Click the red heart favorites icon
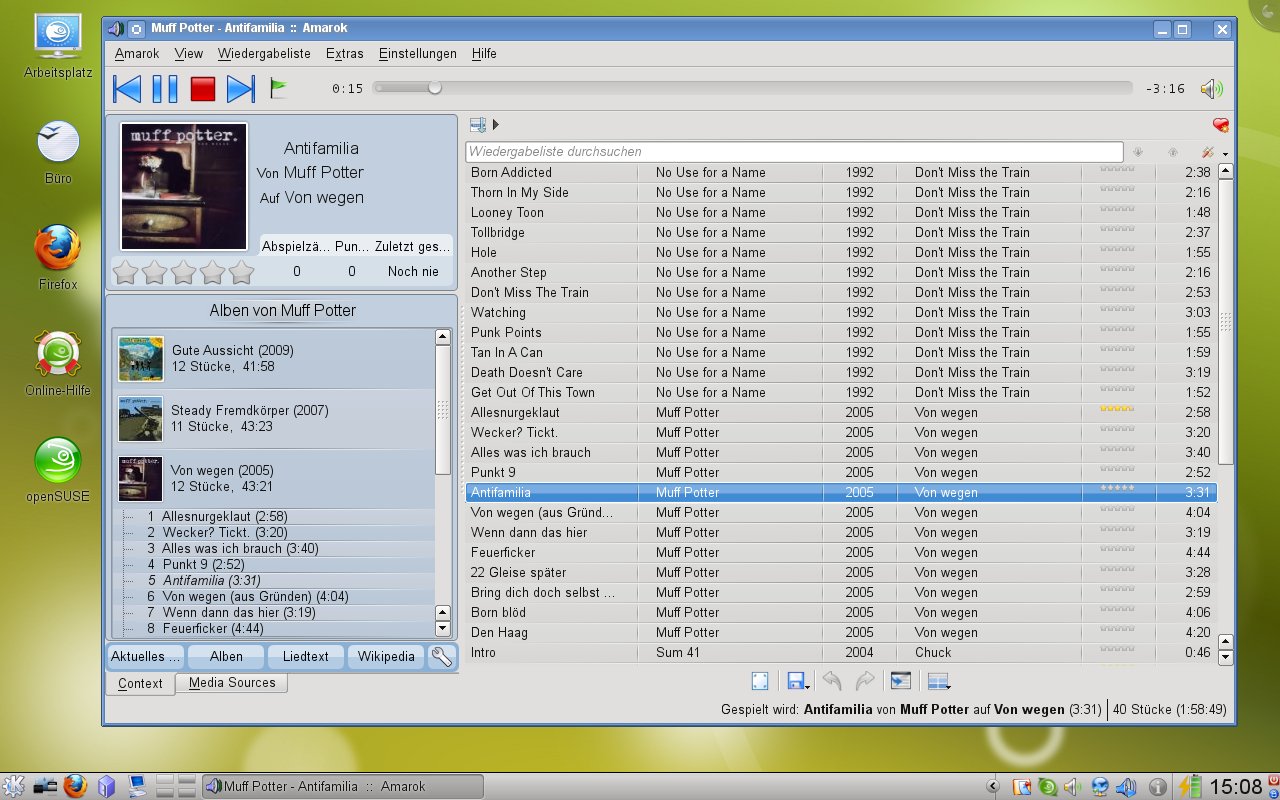Image resolution: width=1280 pixels, height=800 pixels. (1220, 125)
